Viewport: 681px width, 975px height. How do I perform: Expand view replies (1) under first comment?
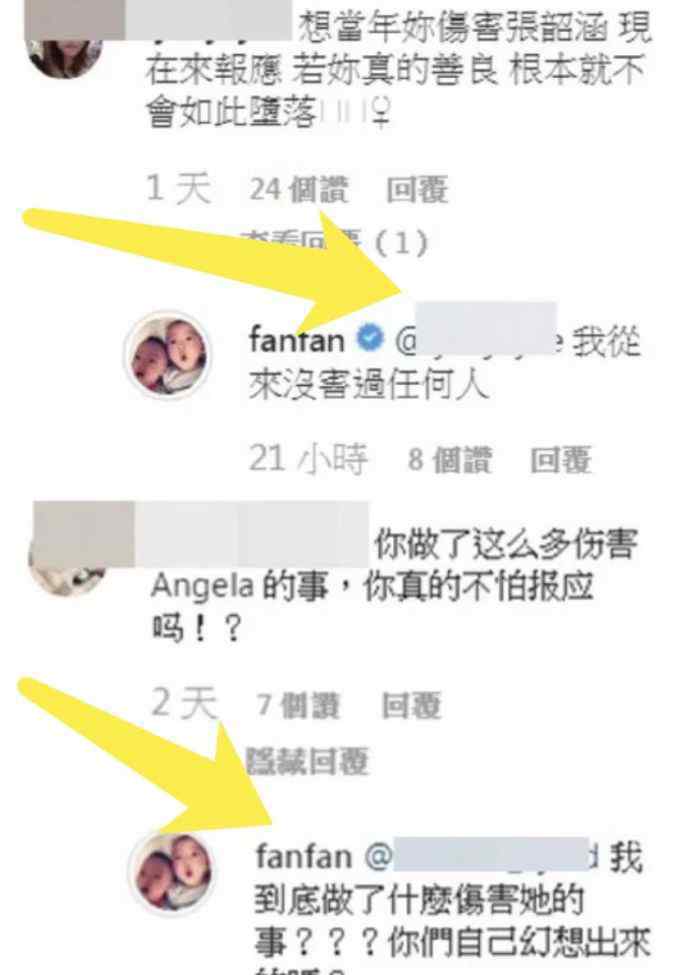click(x=336, y=241)
